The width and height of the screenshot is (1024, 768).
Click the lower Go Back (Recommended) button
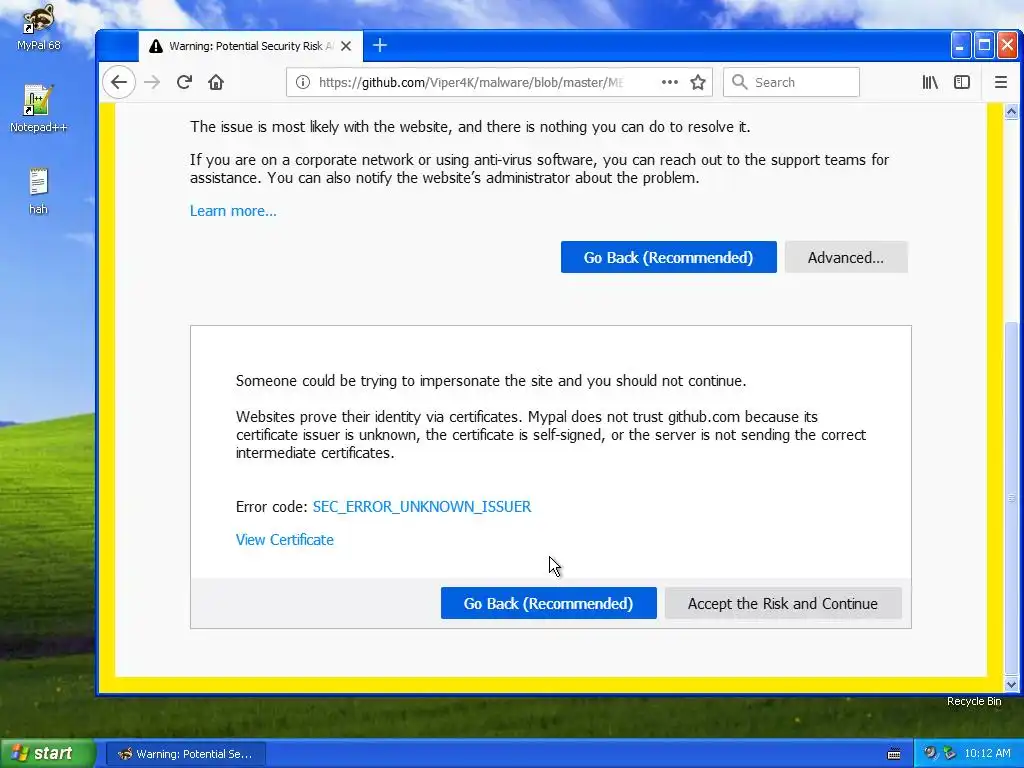pyautogui.click(x=549, y=603)
